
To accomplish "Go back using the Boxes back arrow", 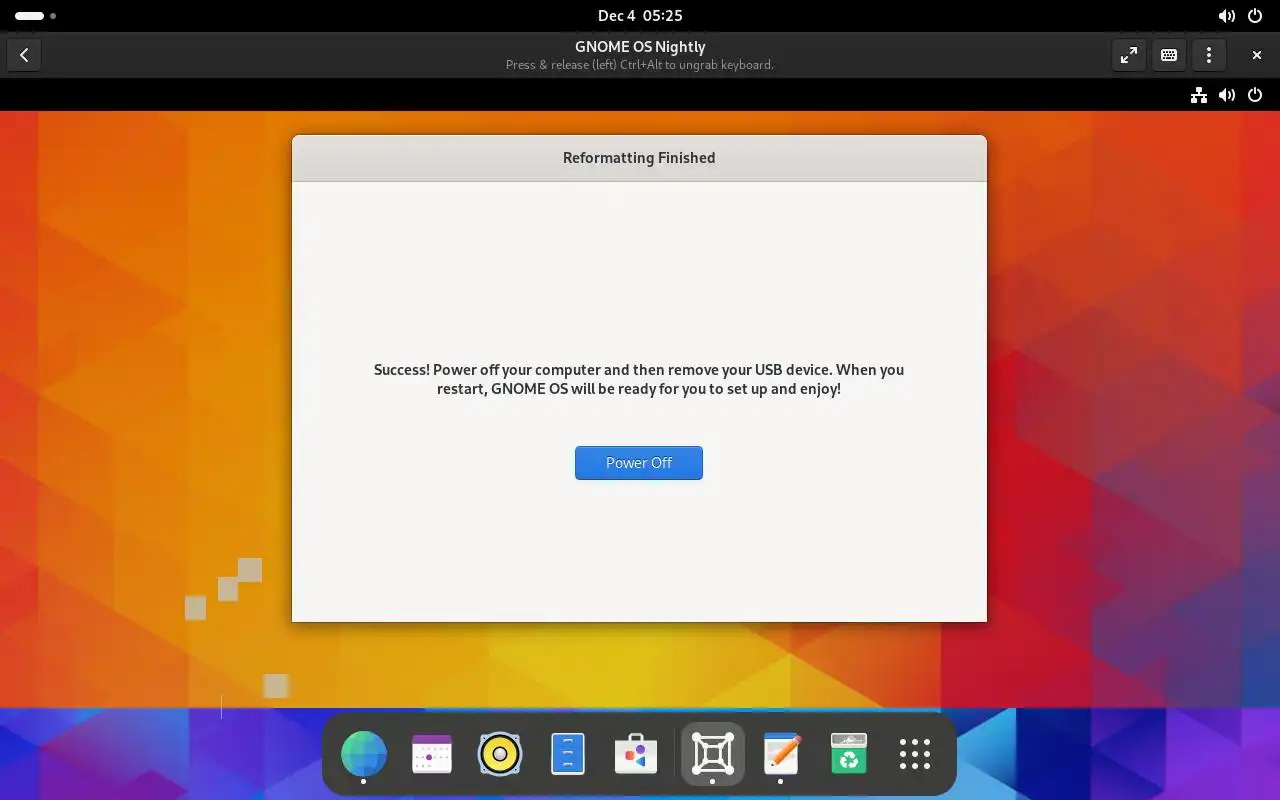I will click(x=24, y=55).
